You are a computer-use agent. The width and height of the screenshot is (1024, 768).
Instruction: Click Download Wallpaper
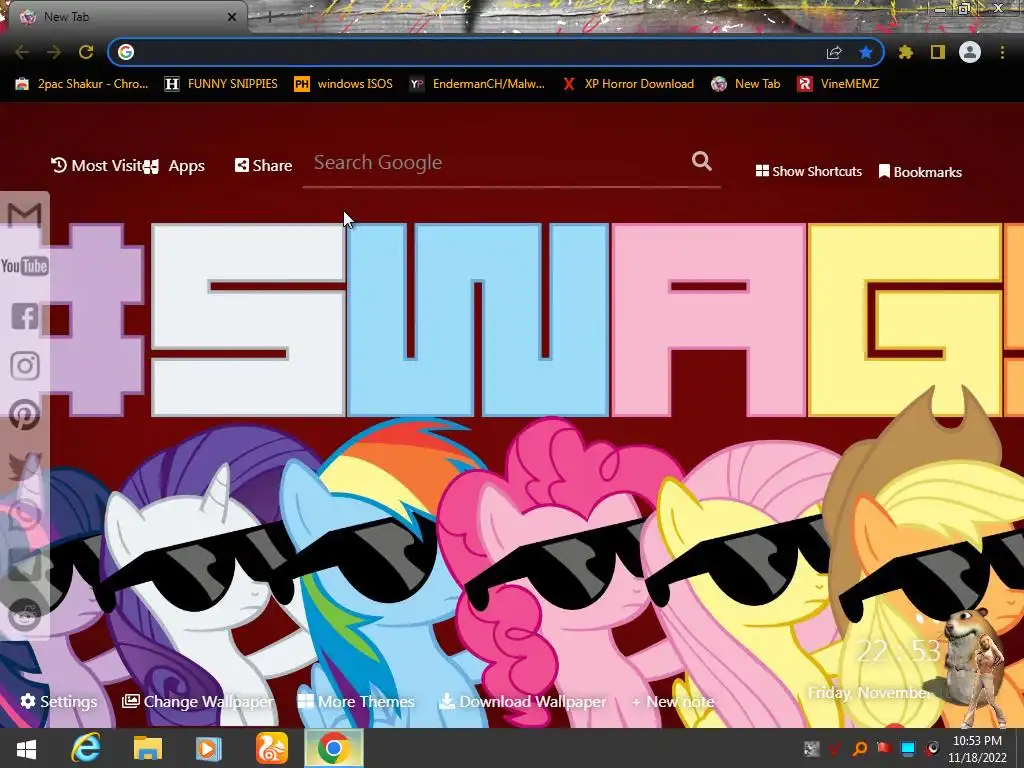[x=522, y=701]
